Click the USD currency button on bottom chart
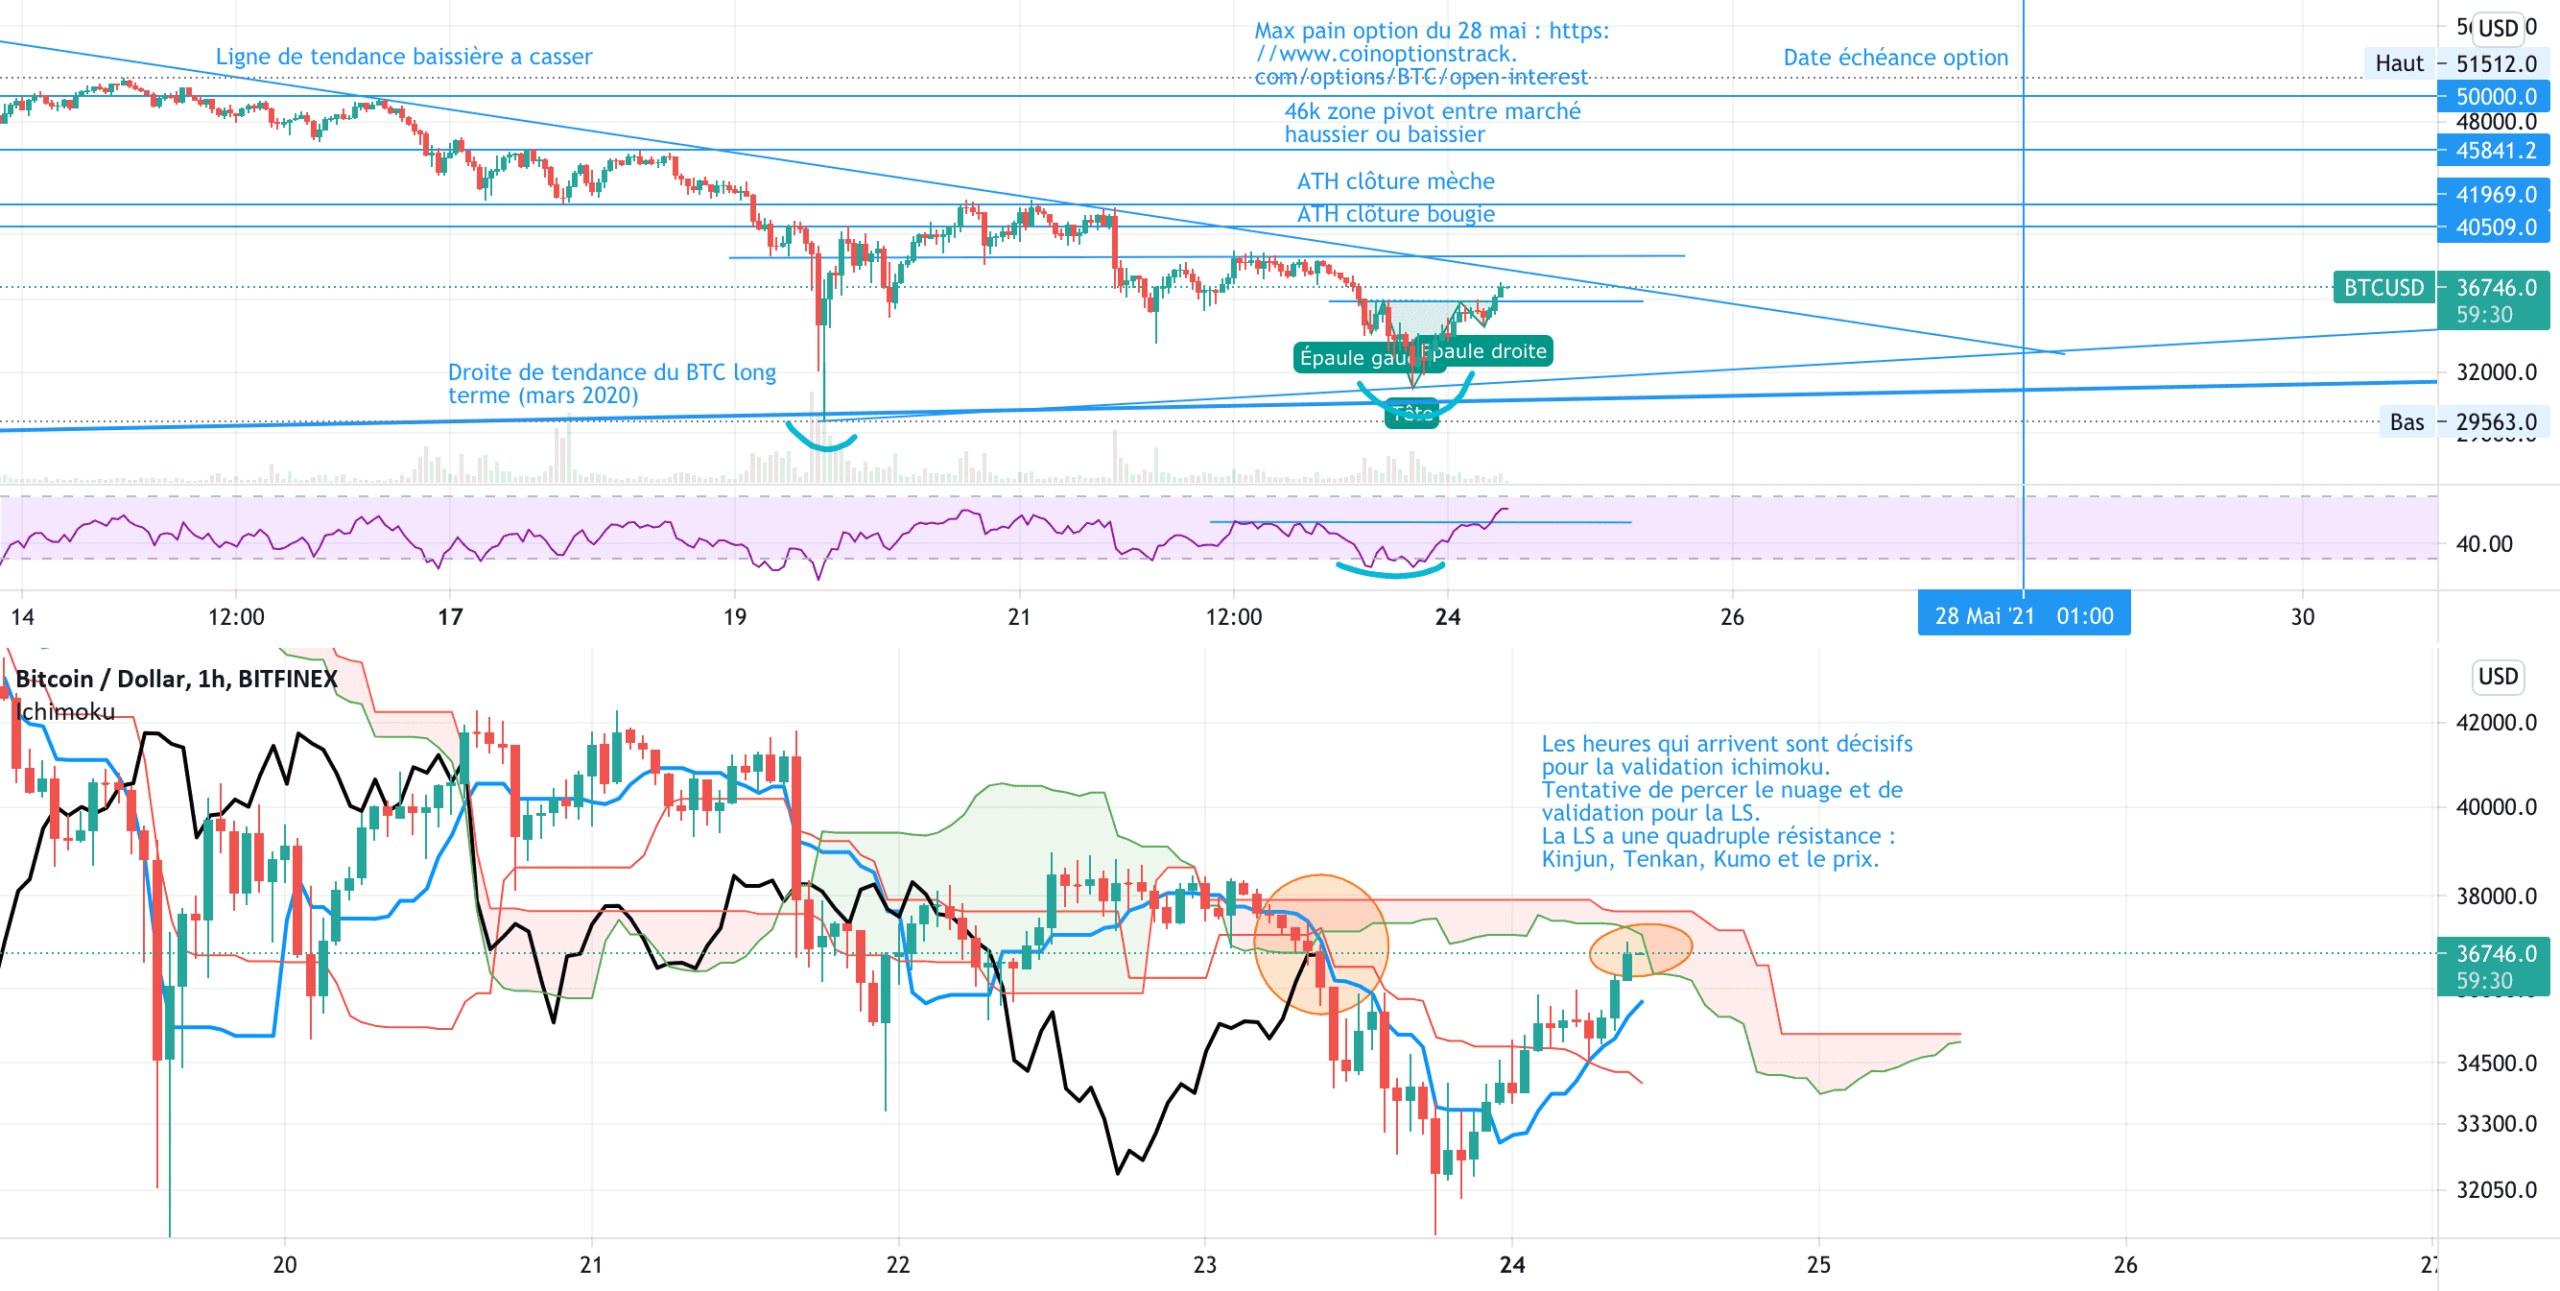 coord(2497,677)
